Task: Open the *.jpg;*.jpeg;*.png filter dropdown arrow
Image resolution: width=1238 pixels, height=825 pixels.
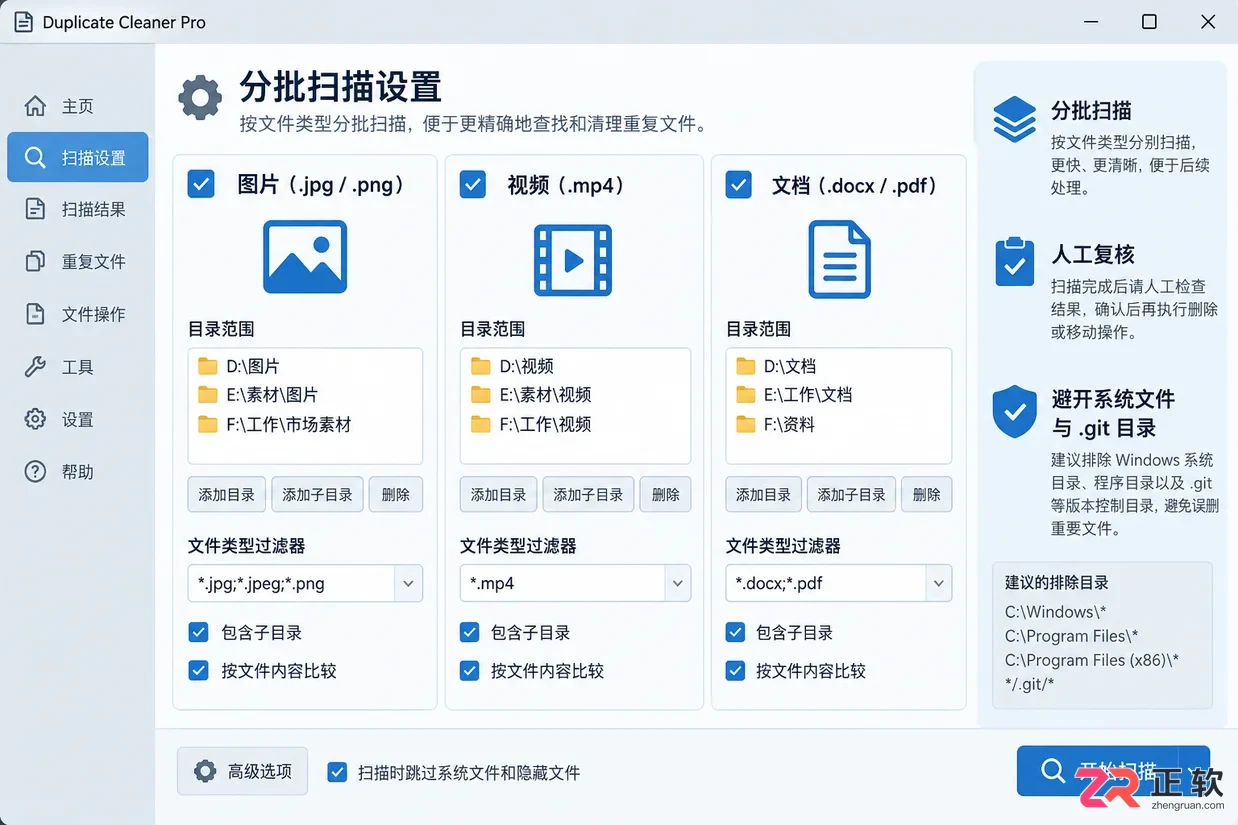Action: click(x=408, y=583)
